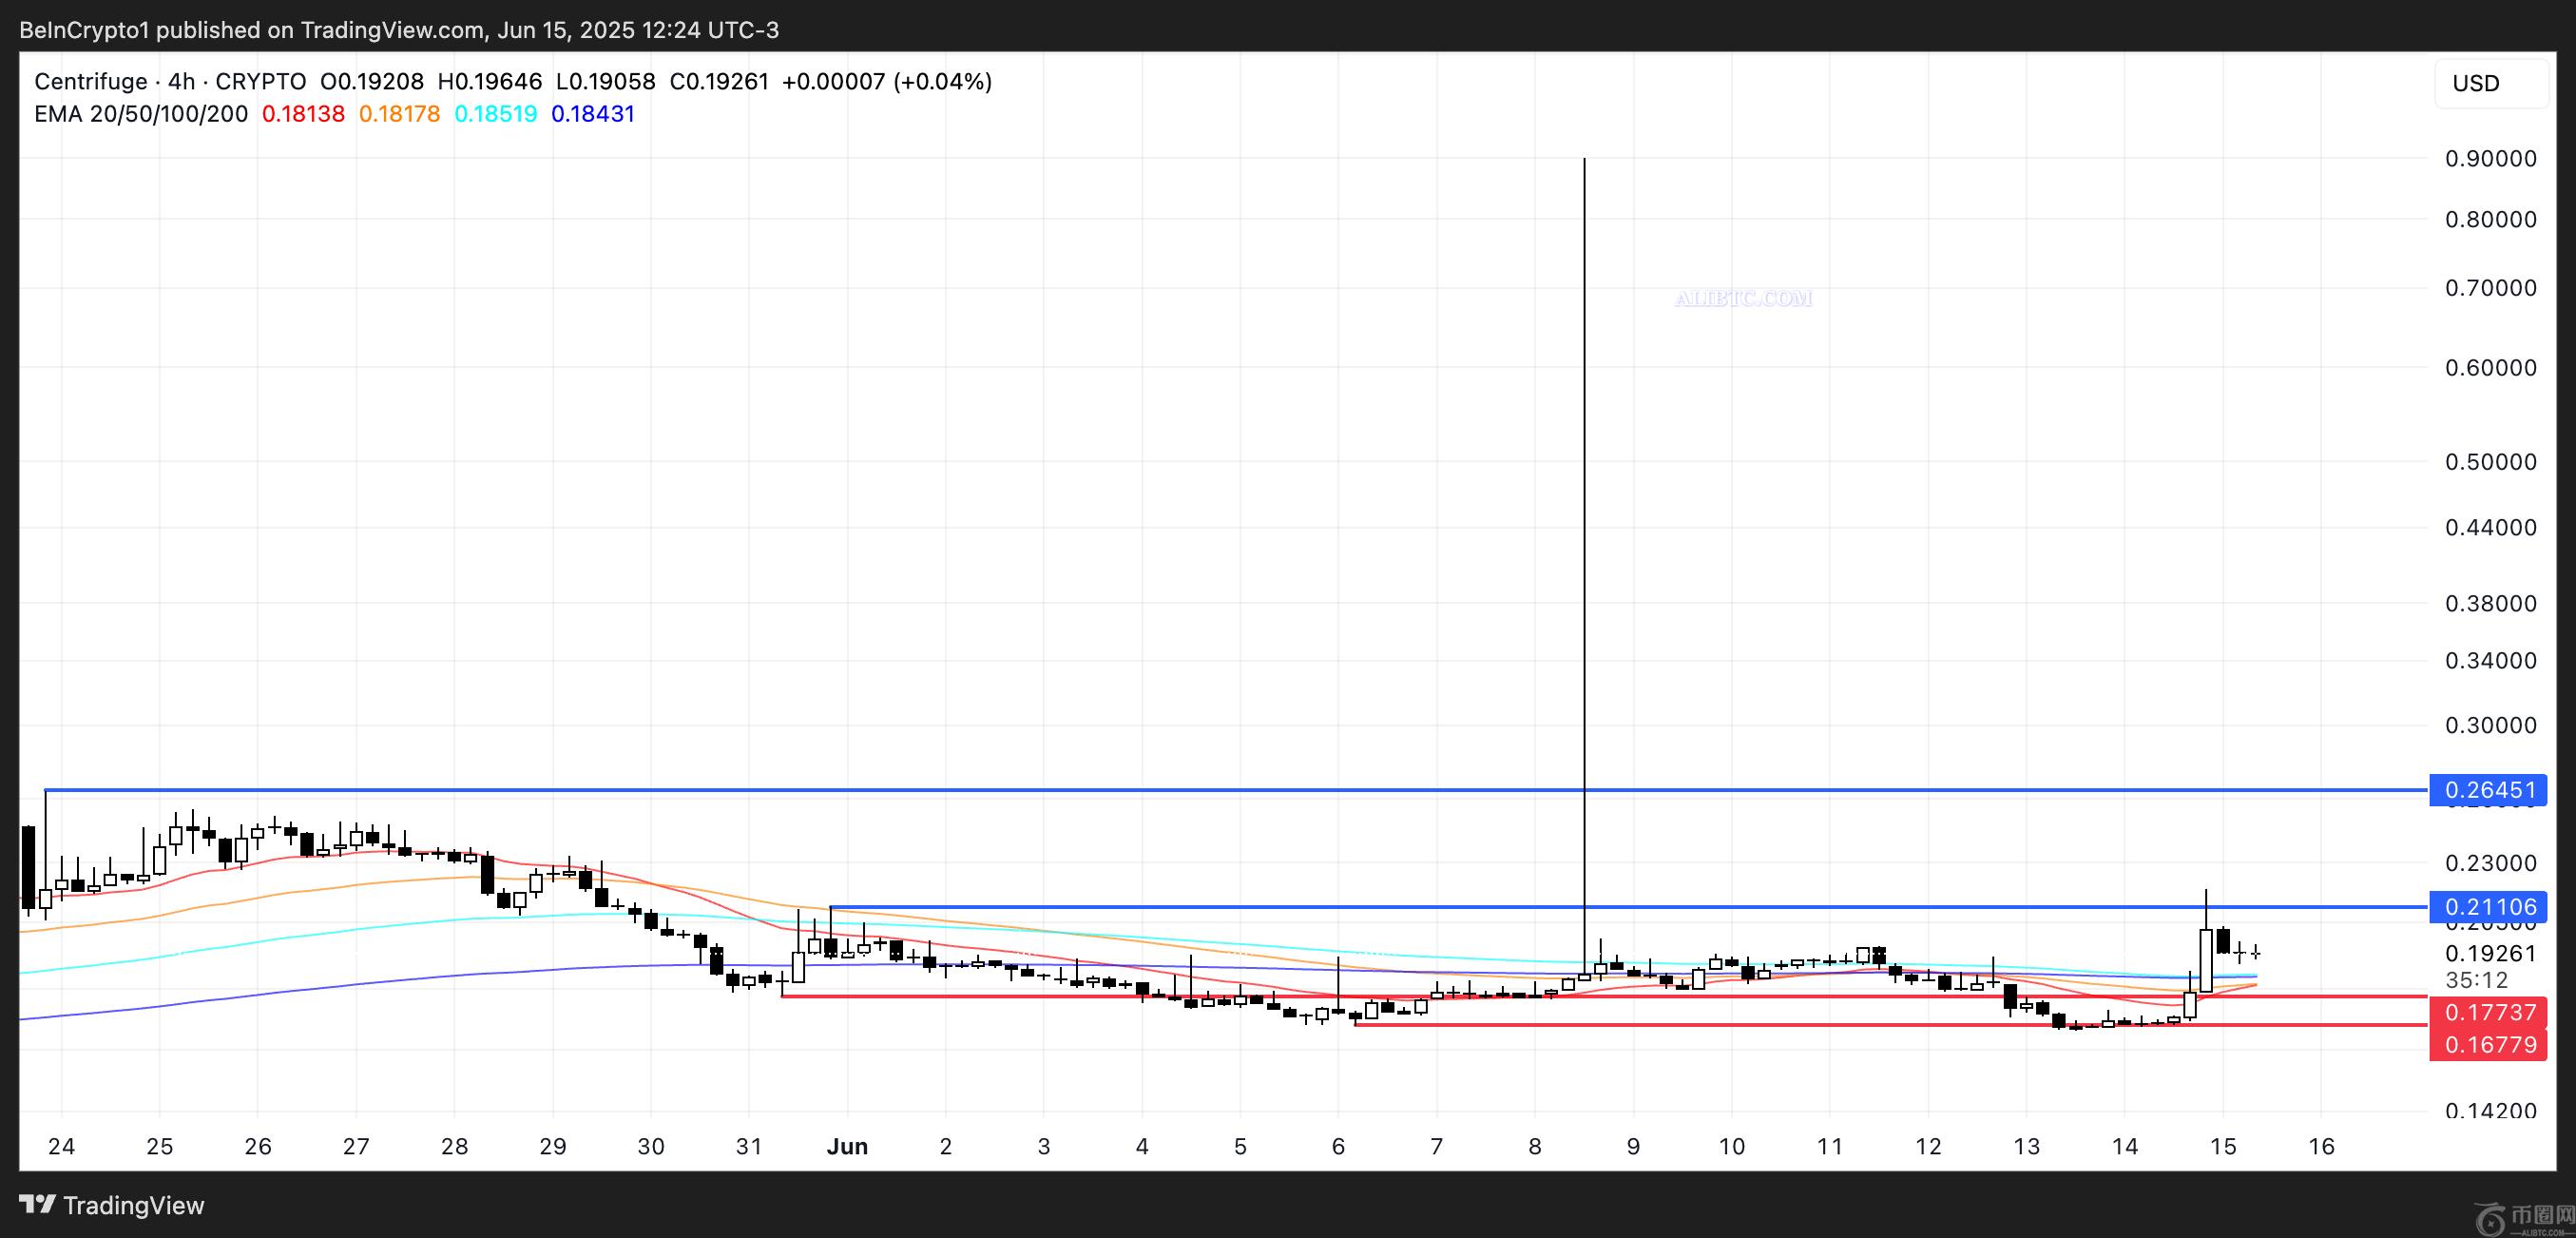Click the Centrifuge 4h CRYPTO symbol title
Image resolution: width=2576 pixels, height=1238 pixels.
point(170,81)
